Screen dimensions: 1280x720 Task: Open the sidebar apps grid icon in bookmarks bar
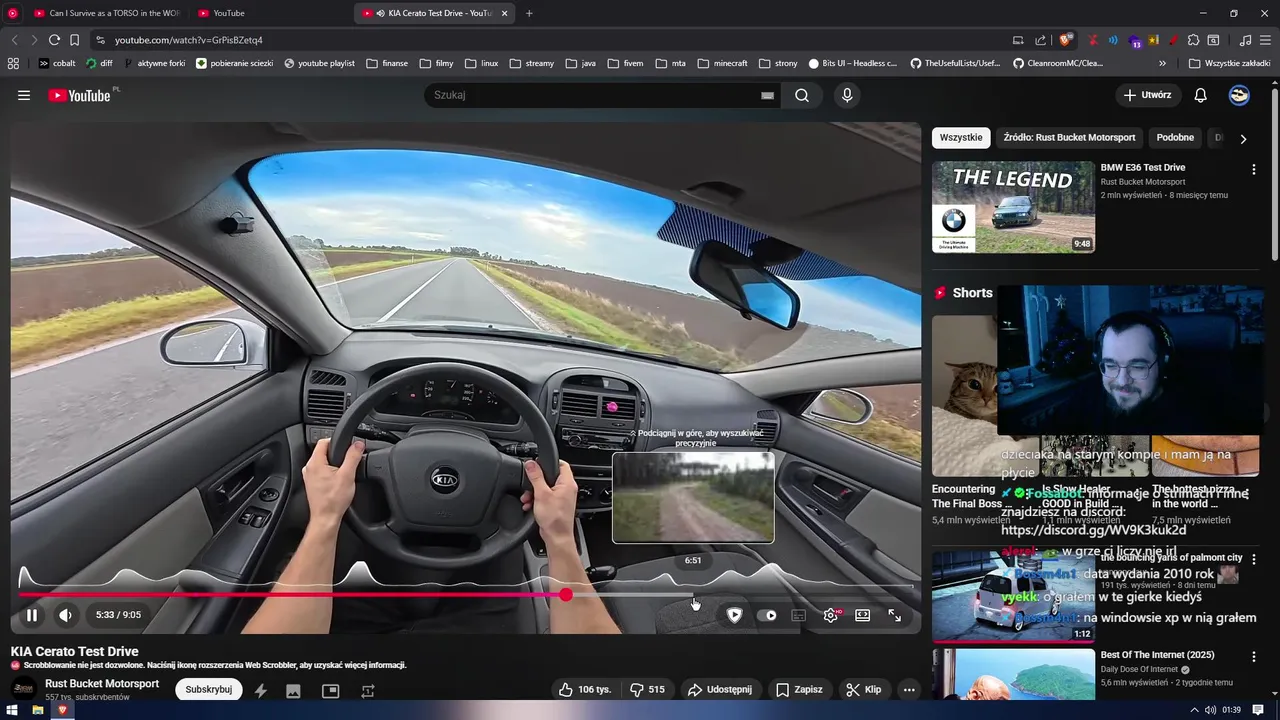(x=13, y=63)
